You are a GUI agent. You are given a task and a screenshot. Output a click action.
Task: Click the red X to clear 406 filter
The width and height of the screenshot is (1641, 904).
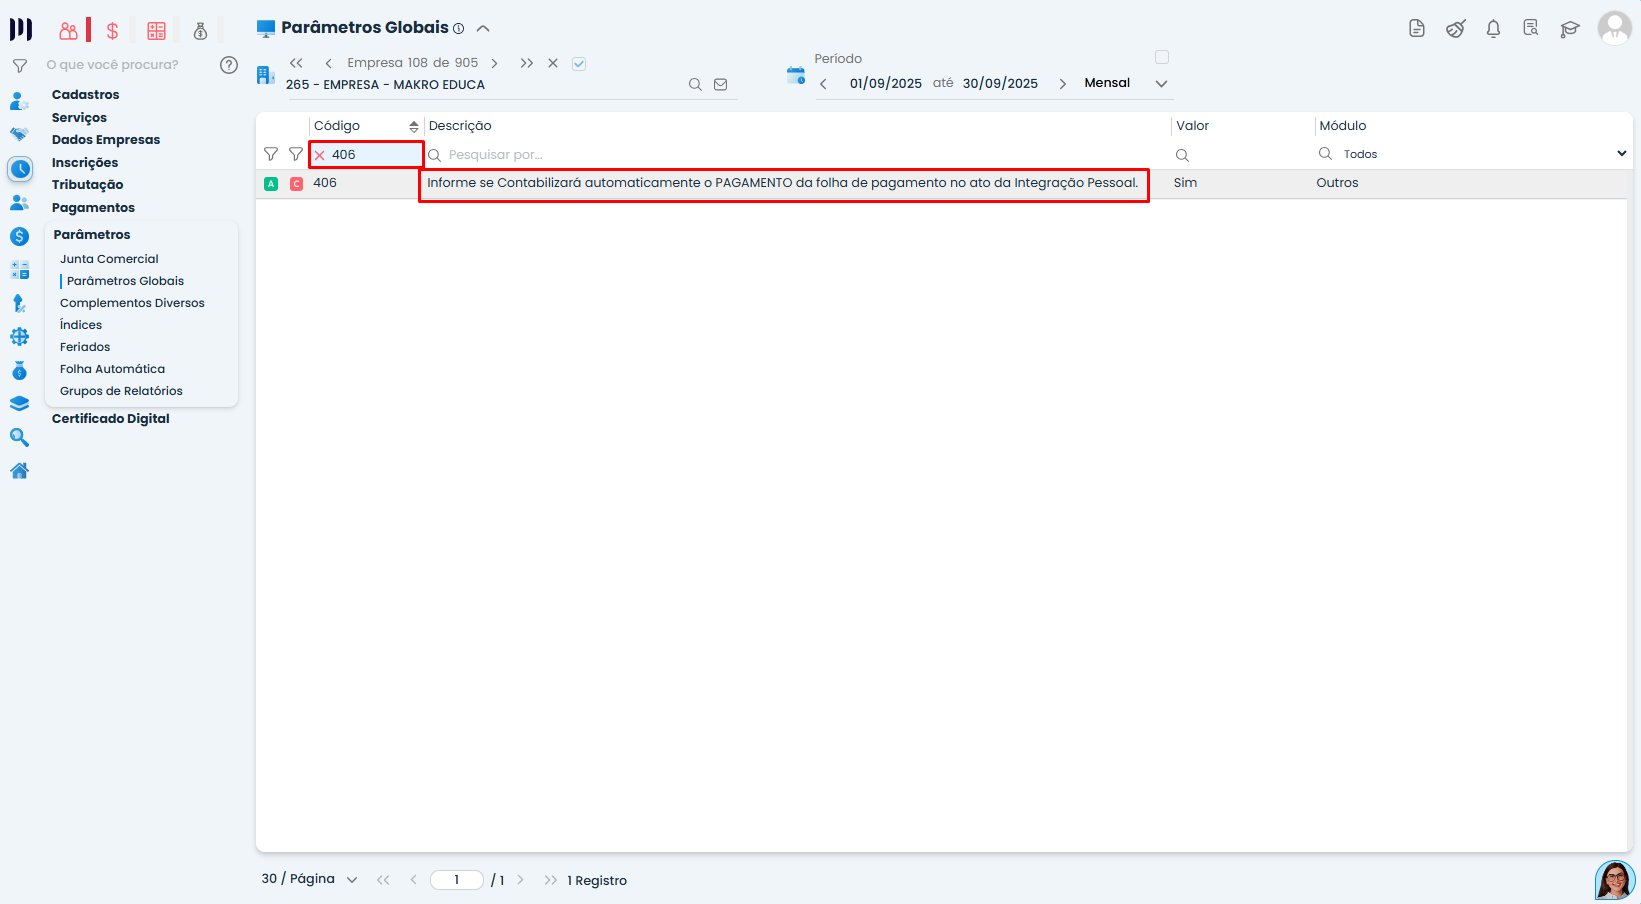(320, 155)
